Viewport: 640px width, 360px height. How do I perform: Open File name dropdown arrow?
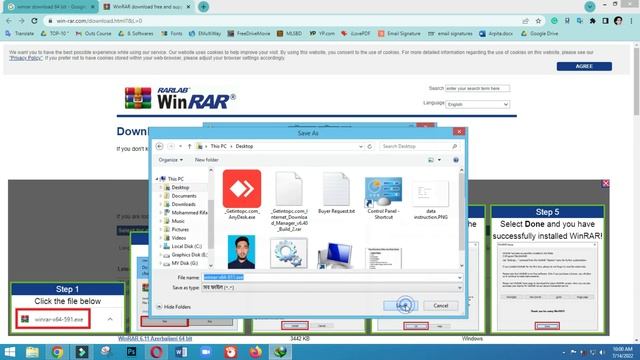(460, 277)
